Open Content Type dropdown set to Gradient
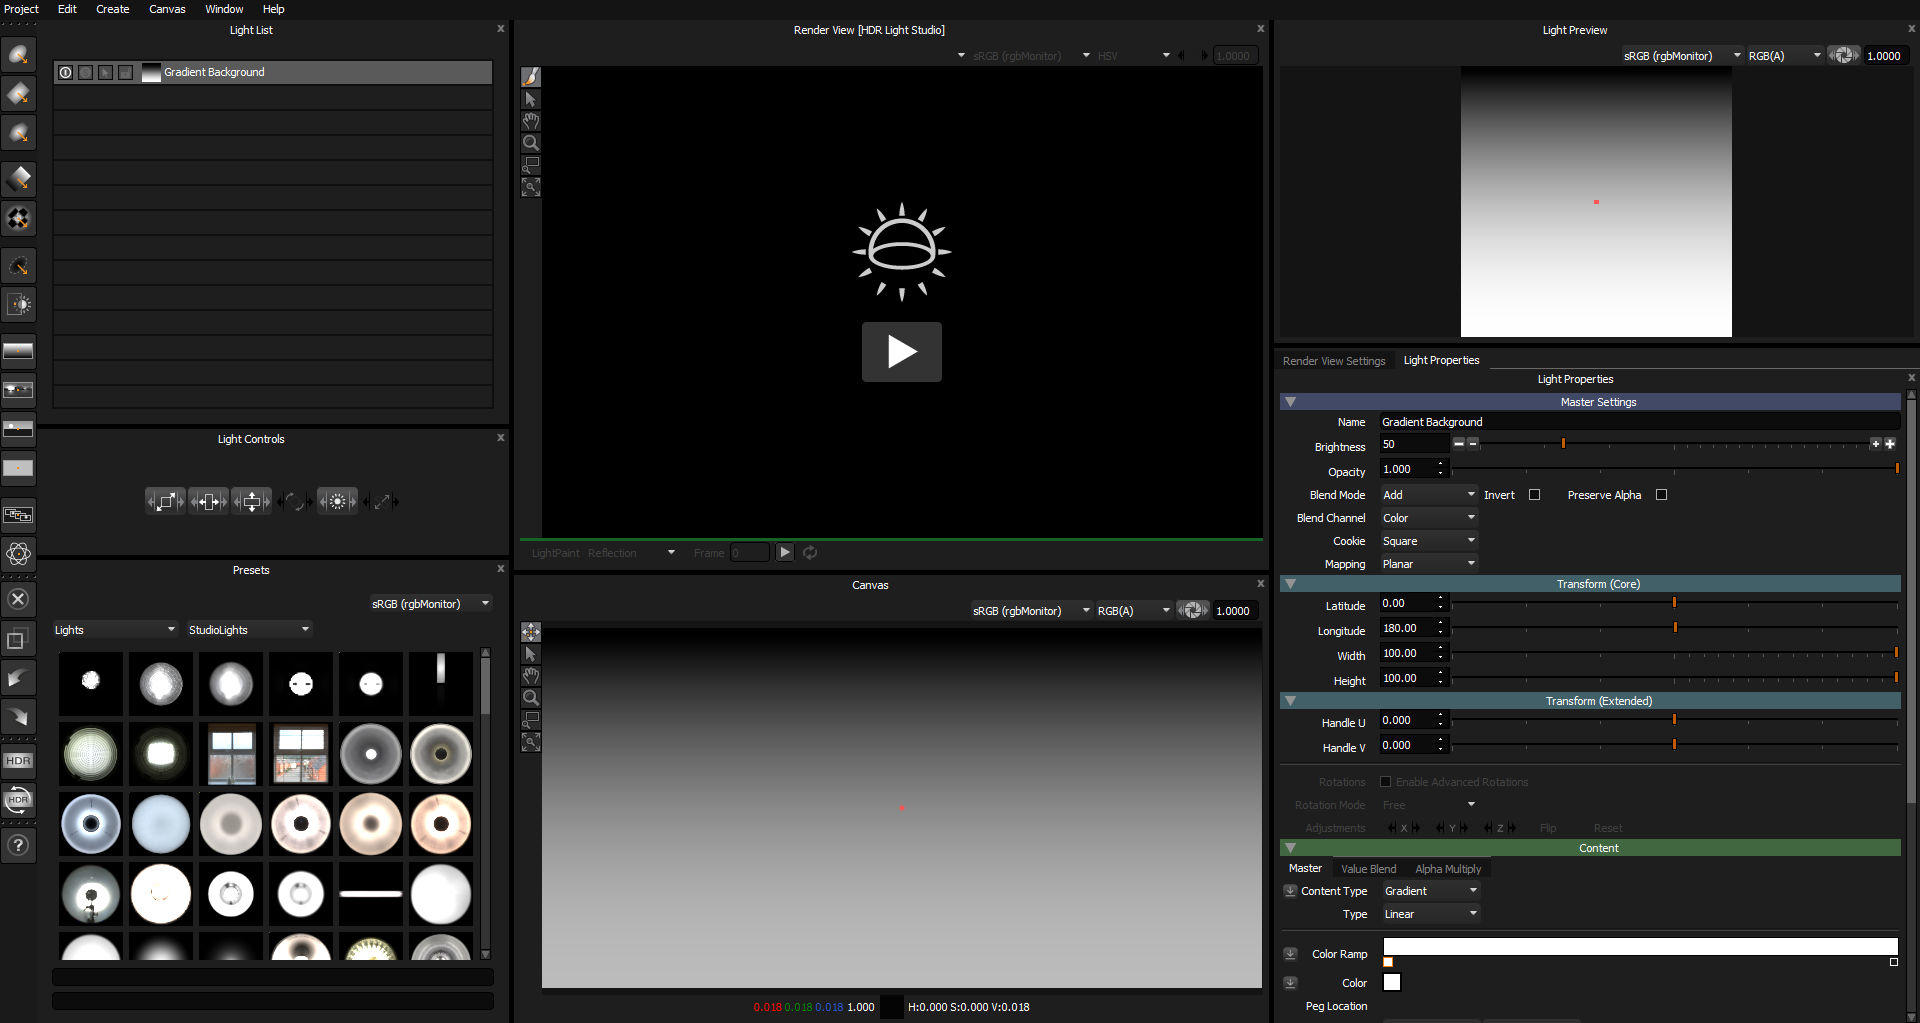The image size is (1920, 1023). pyautogui.click(x=1431, y=891)
